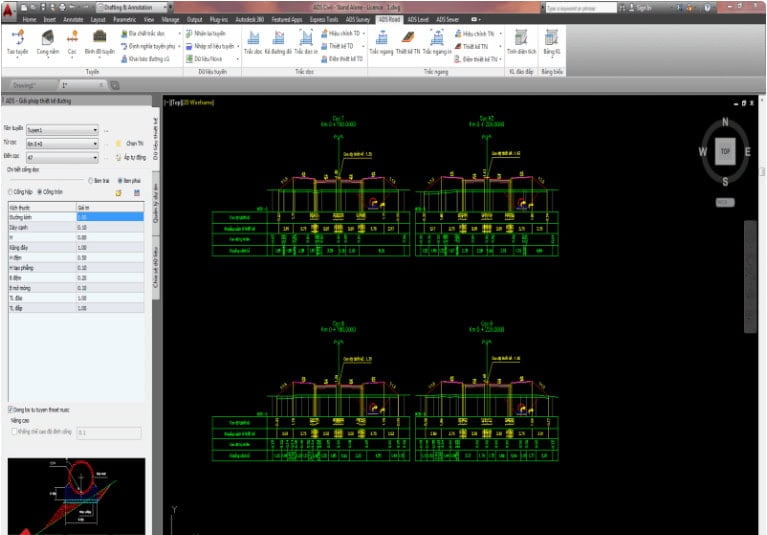This screenshot has height=535, width=767.
Task: Switch to the ADS Survey ribbon tab
Action: [x=357, y=19]
